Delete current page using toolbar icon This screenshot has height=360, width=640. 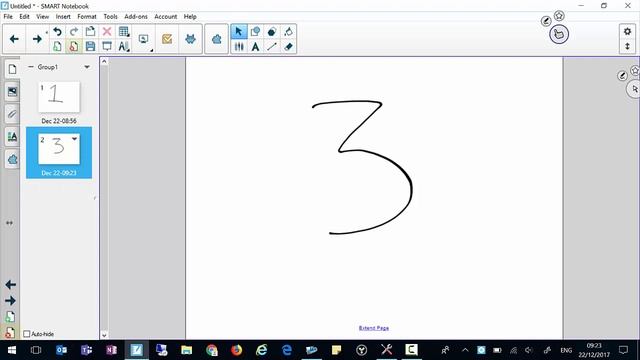(74, 46)
